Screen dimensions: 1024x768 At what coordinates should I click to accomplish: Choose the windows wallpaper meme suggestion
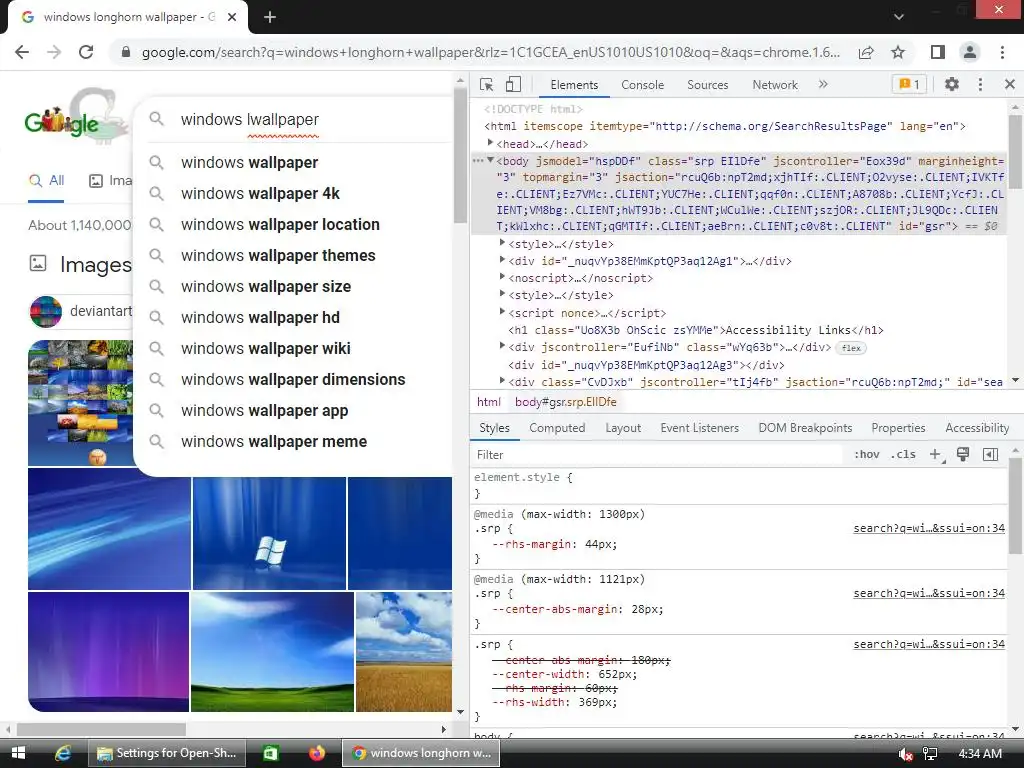pos(292,441)
